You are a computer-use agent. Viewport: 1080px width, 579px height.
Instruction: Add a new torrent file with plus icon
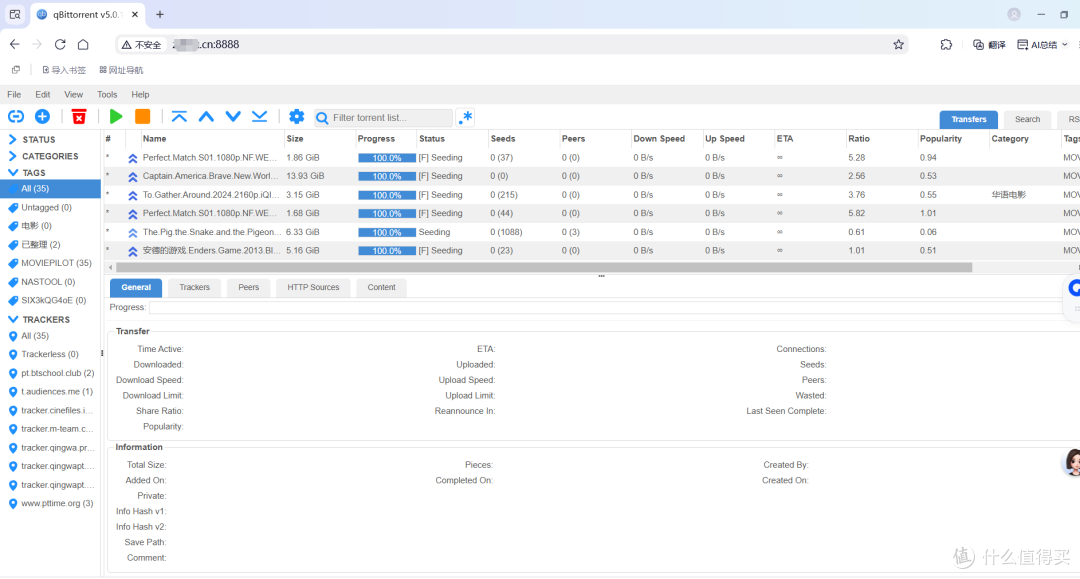[x=42, y=117]
